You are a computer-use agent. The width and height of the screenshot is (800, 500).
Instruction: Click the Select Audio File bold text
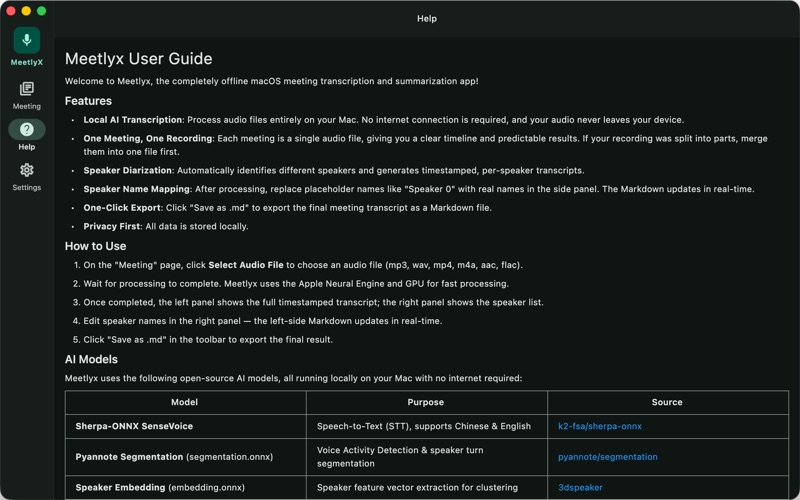246,265
